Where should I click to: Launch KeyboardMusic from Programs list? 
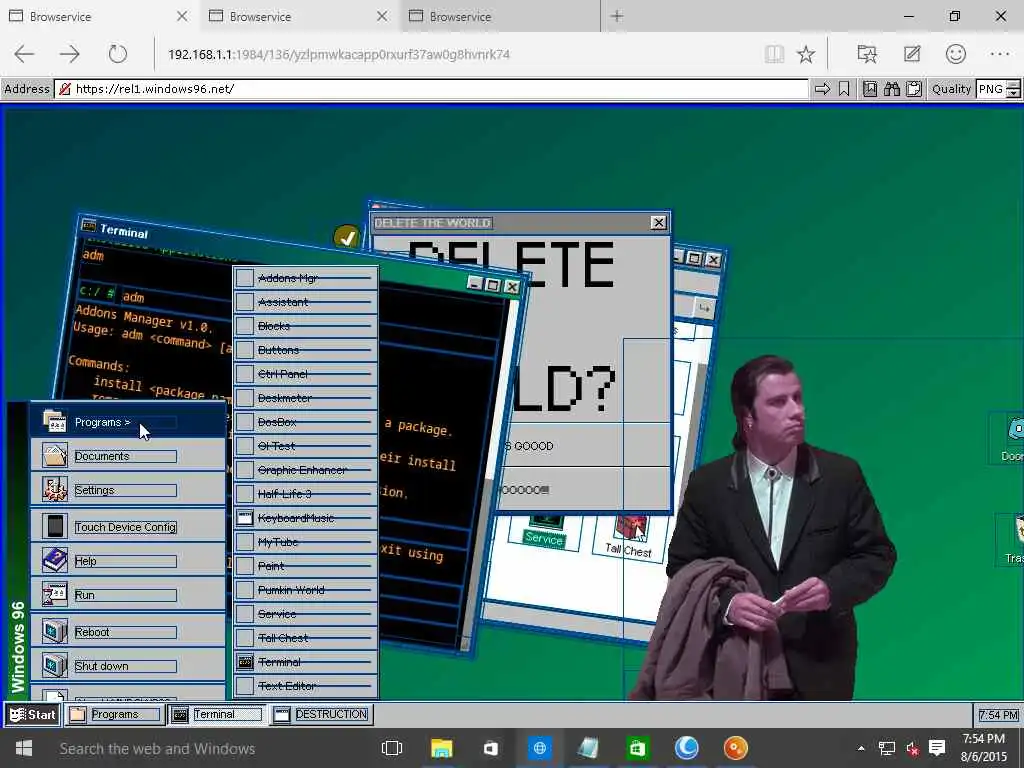coord(306,518)
